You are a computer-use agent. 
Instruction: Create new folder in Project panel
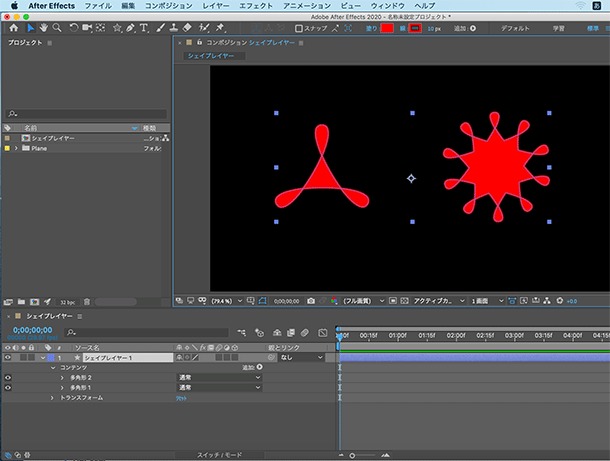21,301
